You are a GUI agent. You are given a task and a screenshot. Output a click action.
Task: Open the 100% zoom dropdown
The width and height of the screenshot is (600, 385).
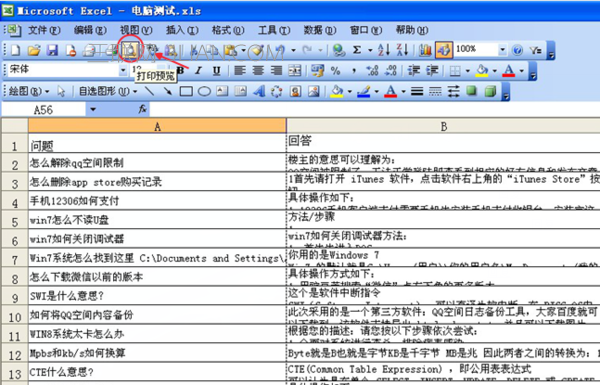(x=502, y=50)
